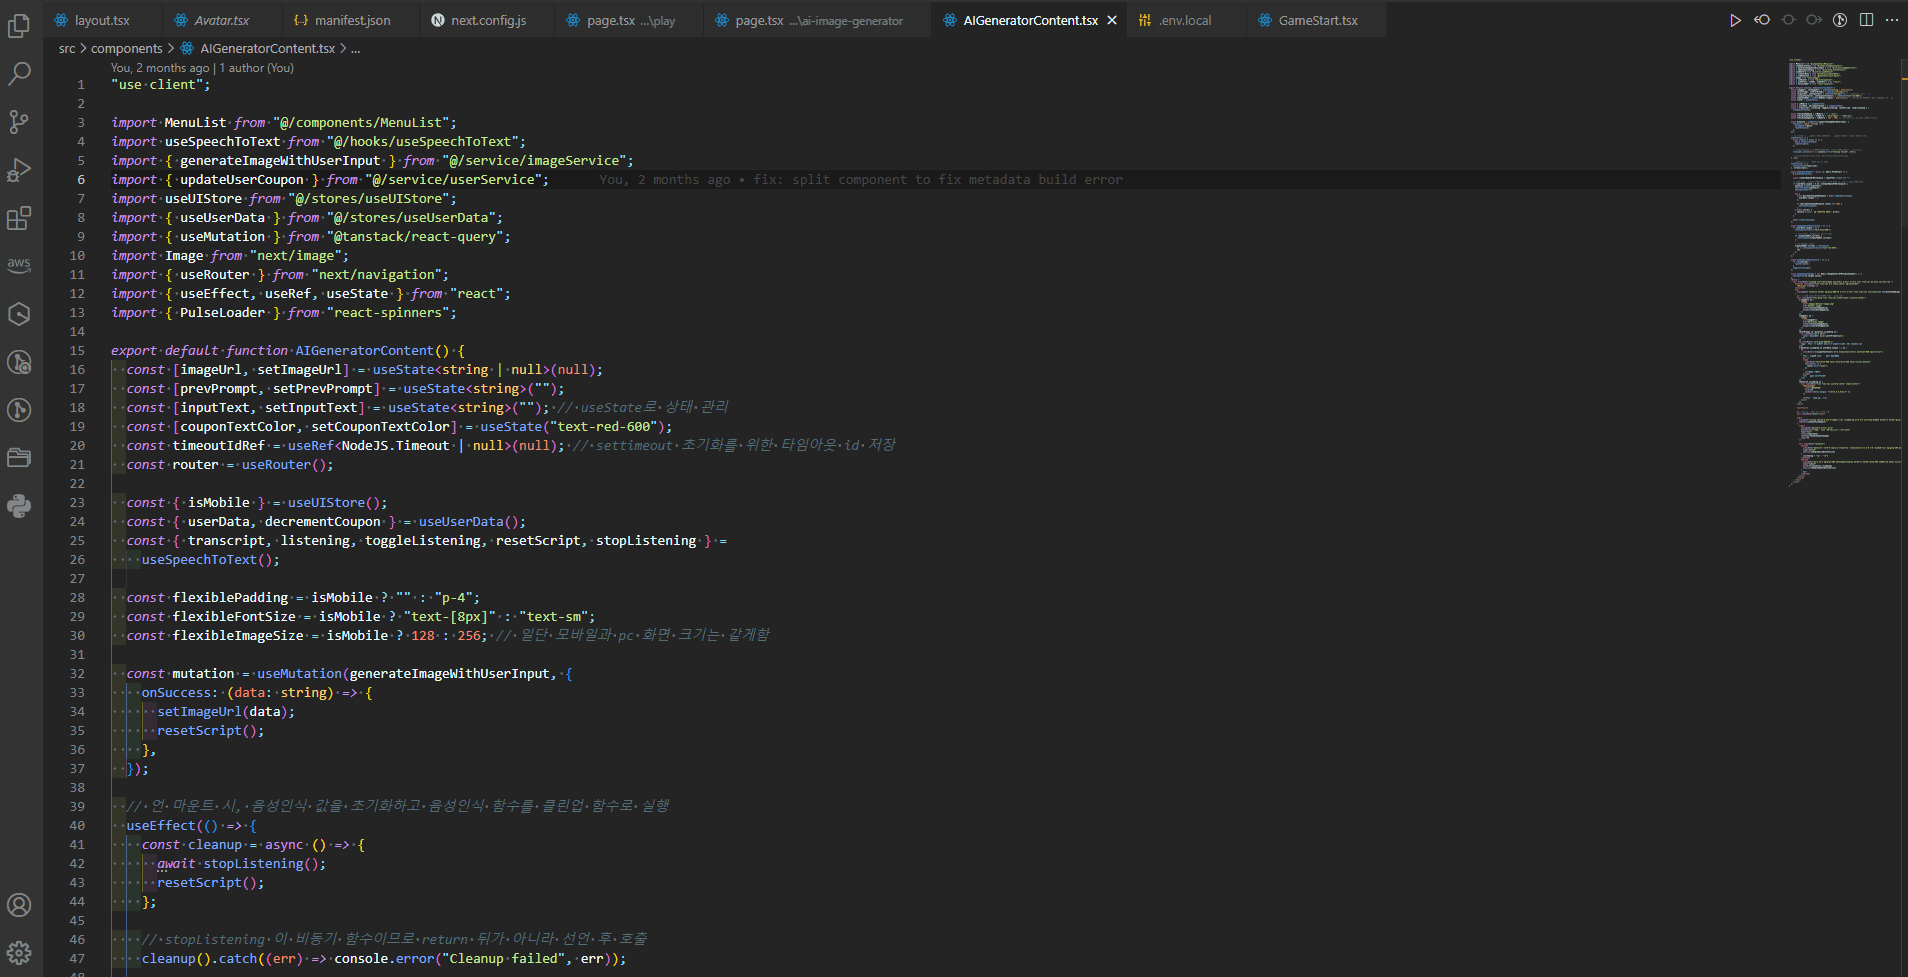The width and height of the screenshot is (1908, 977).
Task: Open the Manage settings gear
Action: 20,952
